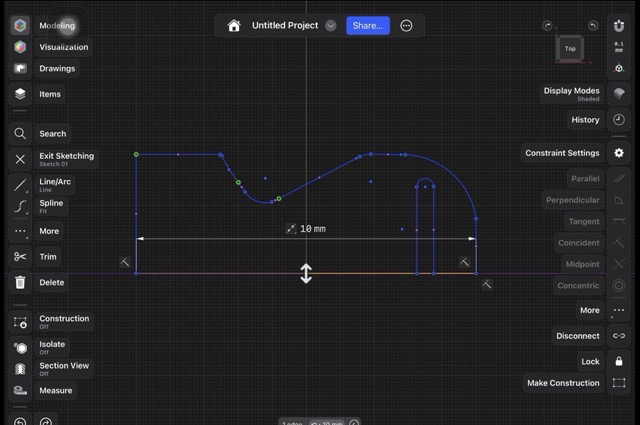
Task: Open more sketch tools ellipsis icon
Action: (20, 231)
